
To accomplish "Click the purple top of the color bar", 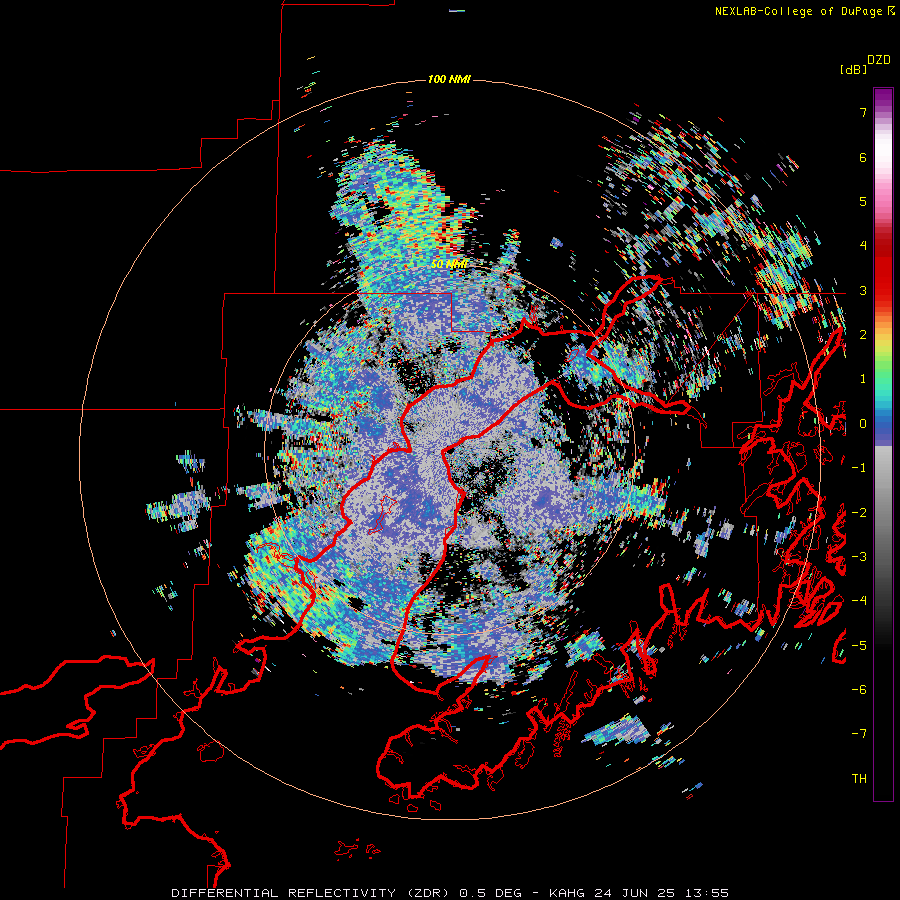I will tap(883, 98).
